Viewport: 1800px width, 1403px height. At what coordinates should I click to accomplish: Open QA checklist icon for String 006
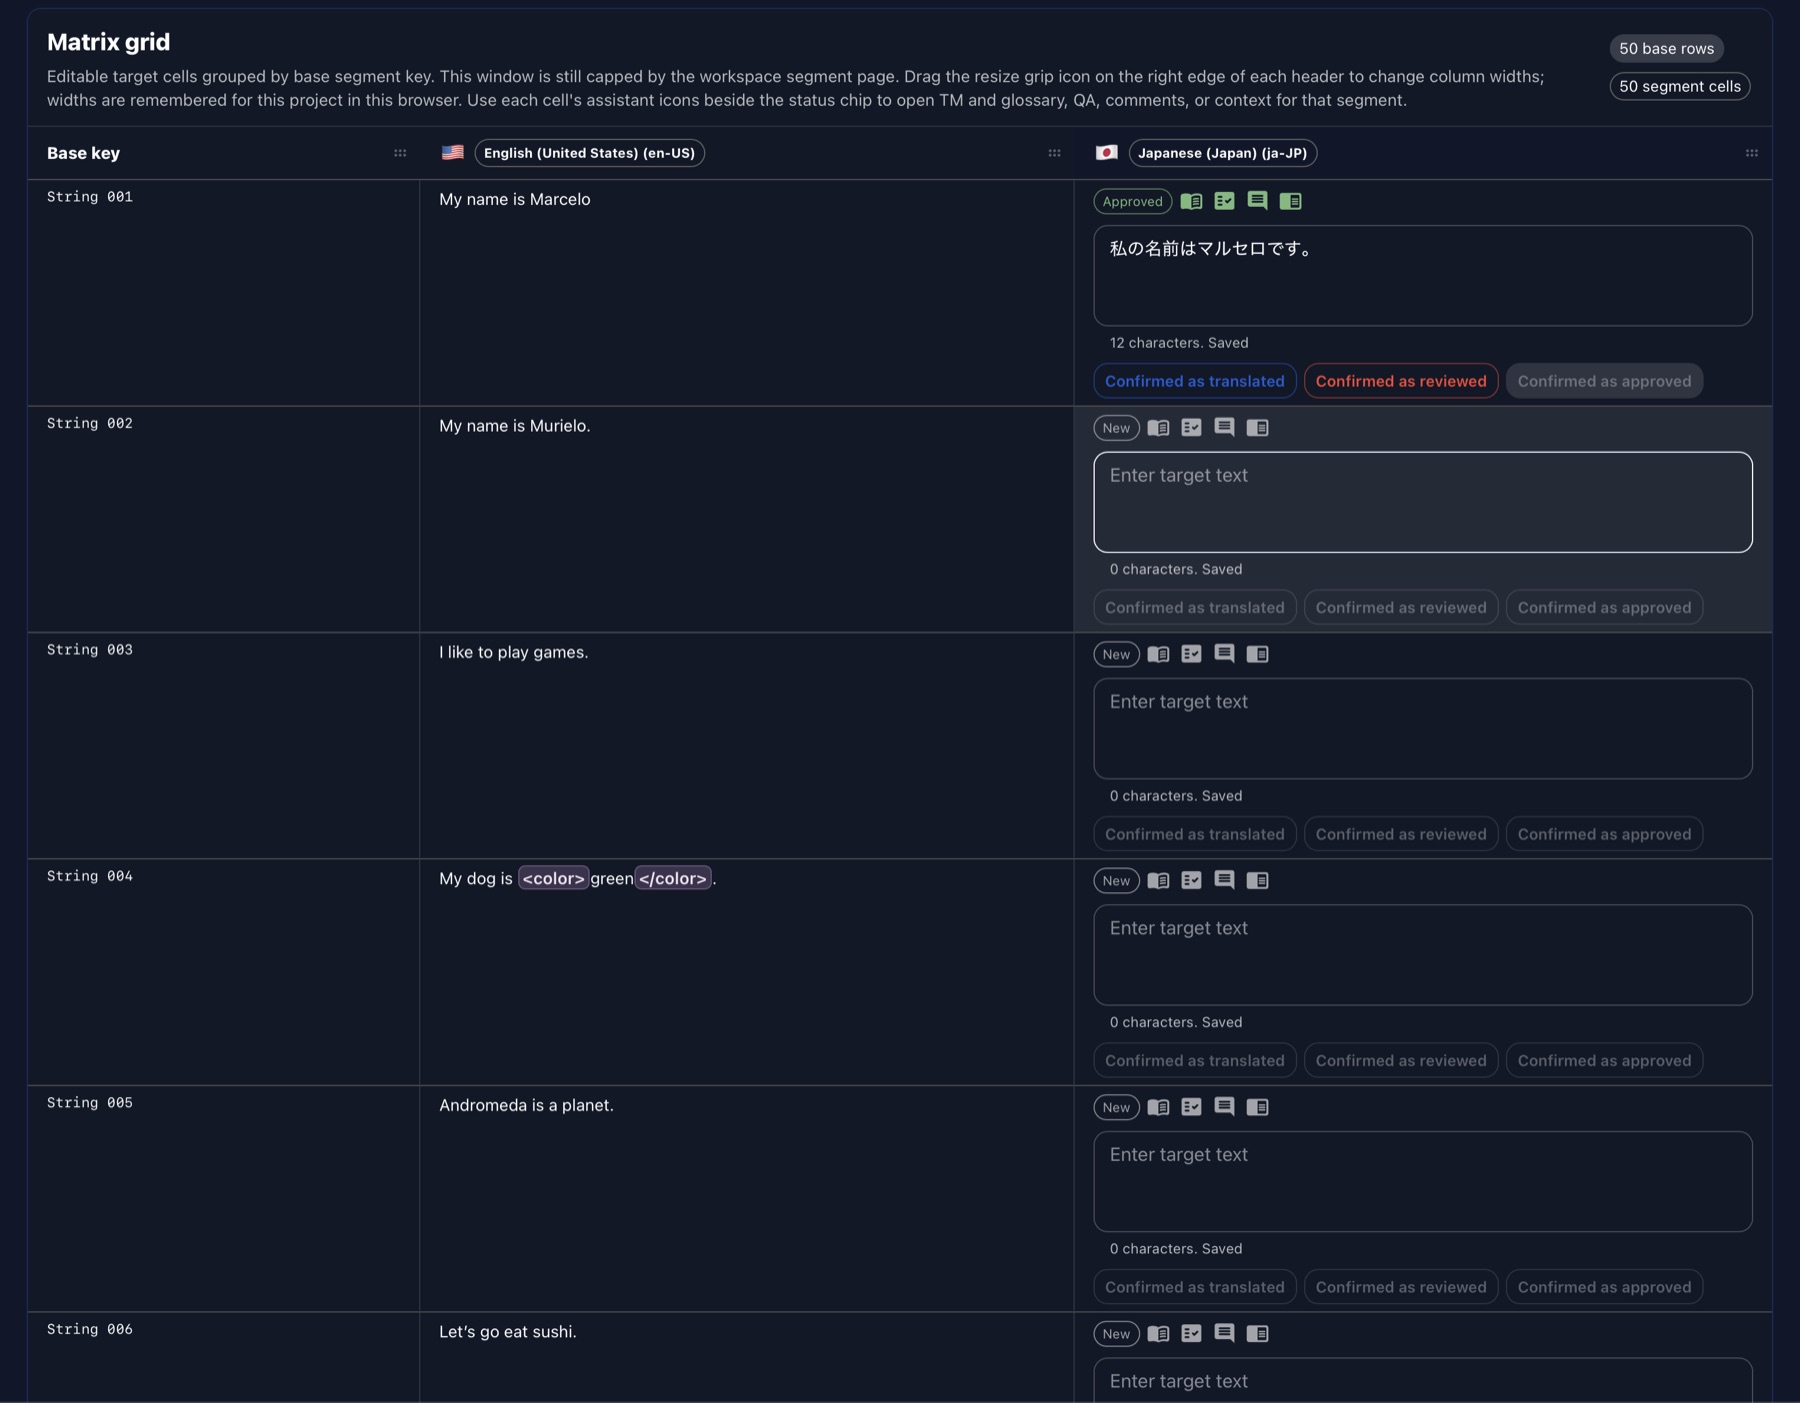coord(1191,1334)
